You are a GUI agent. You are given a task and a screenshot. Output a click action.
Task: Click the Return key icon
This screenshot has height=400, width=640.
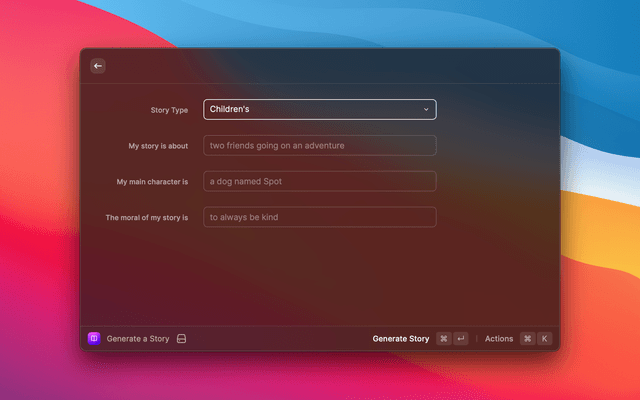click(461, 339)
